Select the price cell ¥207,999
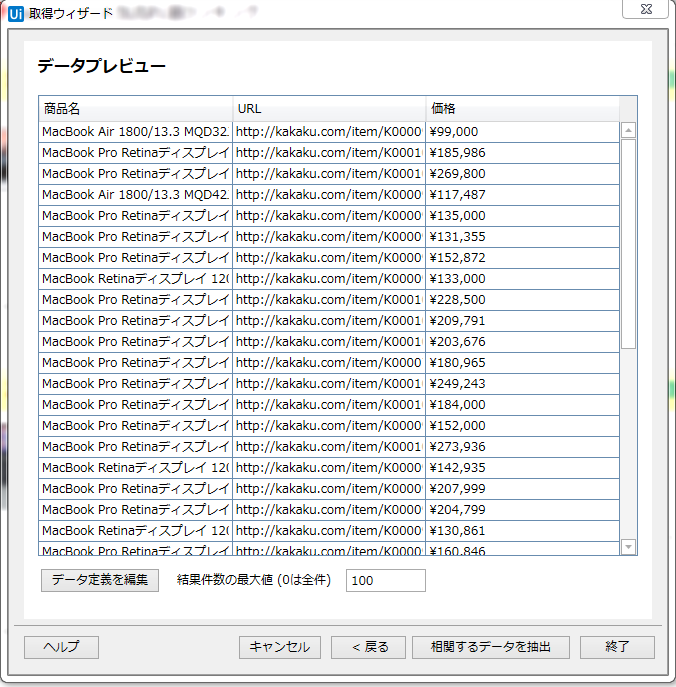676x687 pixels. click(523, 489)
